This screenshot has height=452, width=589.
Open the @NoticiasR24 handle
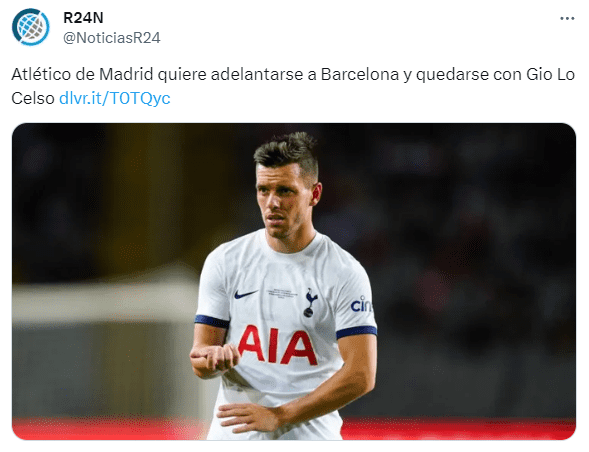(112, 38)
